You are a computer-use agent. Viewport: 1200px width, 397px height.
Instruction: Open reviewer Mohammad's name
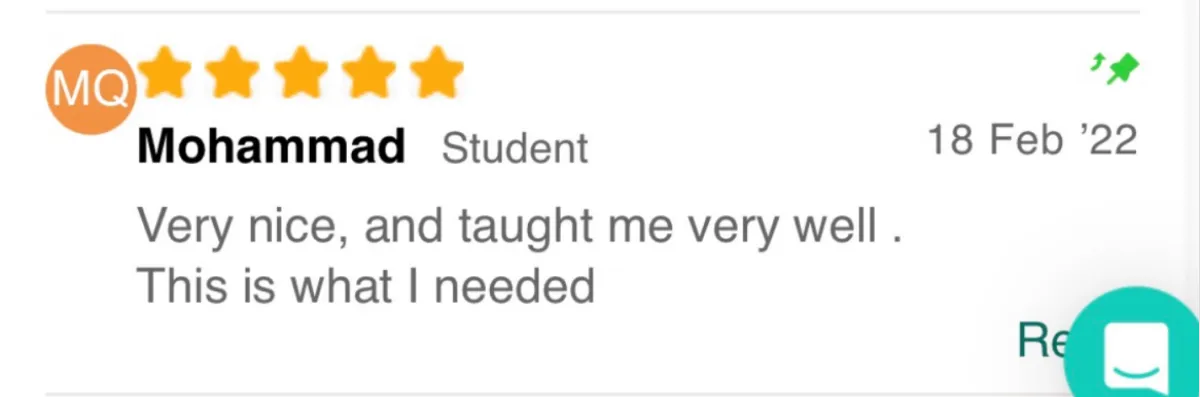pos(271,148)
